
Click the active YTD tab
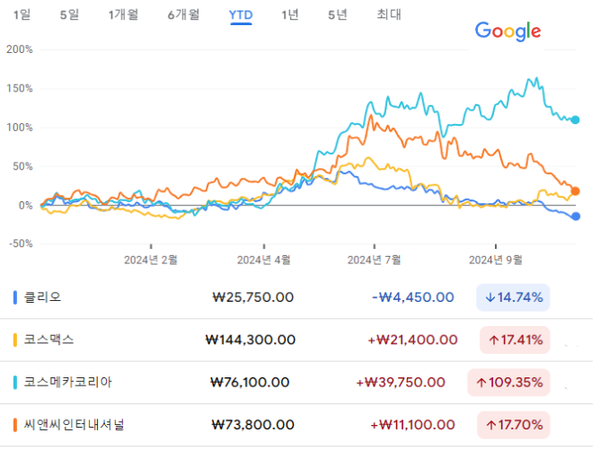[x=240, y=14]
